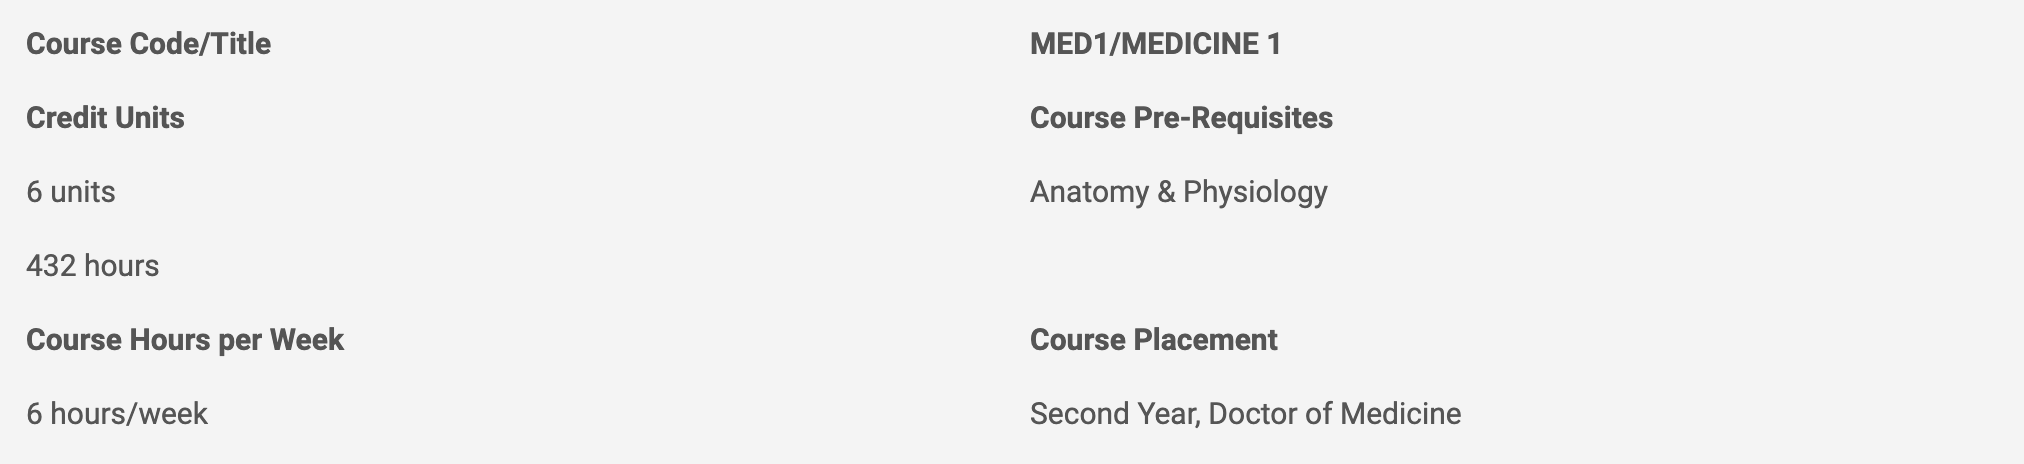Viewport: 2024px width, 464px height.
Task: Click the Doctor of Medicine text
Action: click(1335, 414)
